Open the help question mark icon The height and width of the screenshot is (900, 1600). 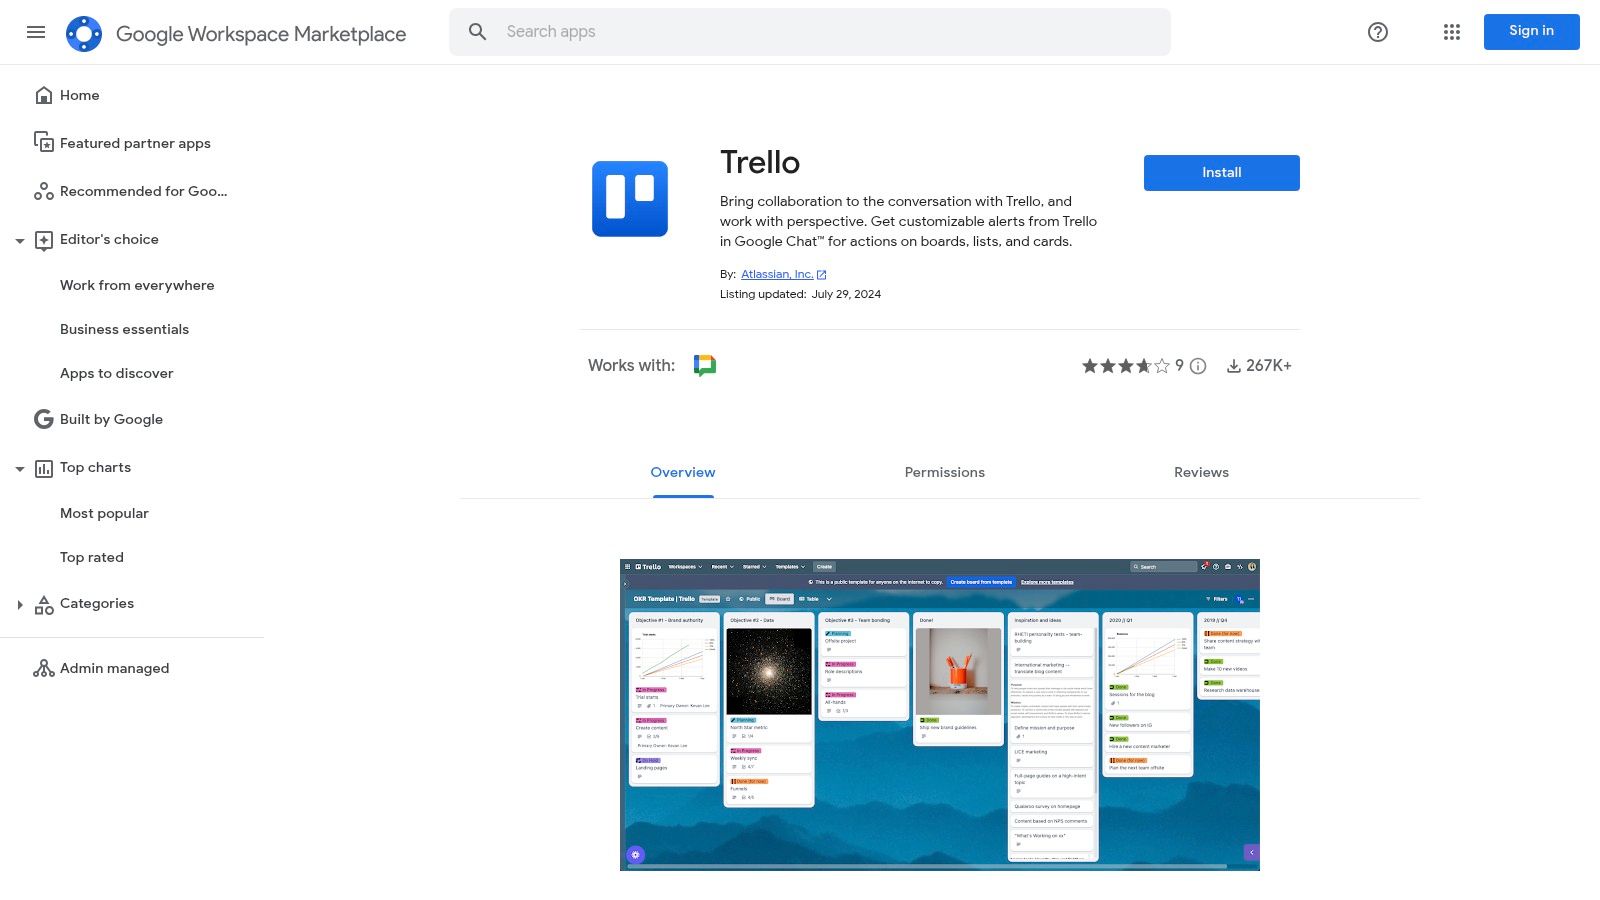coord(1377,32)
